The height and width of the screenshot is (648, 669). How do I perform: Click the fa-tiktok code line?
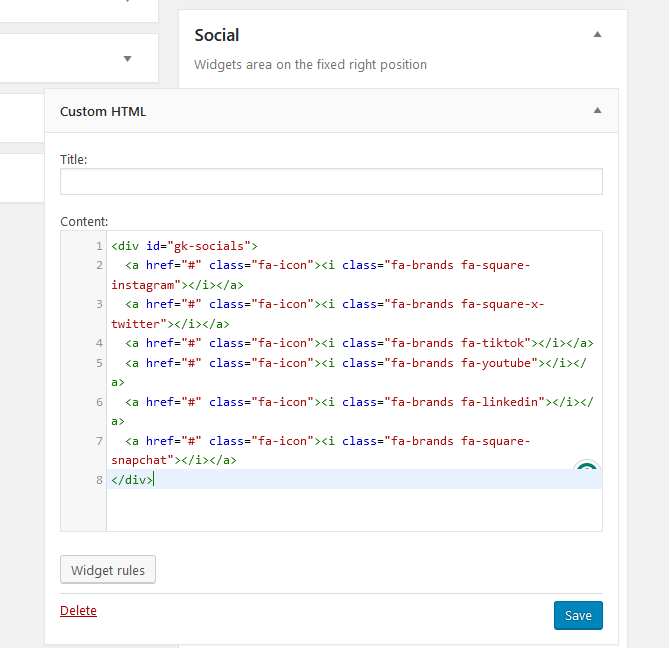coord(358,343)
